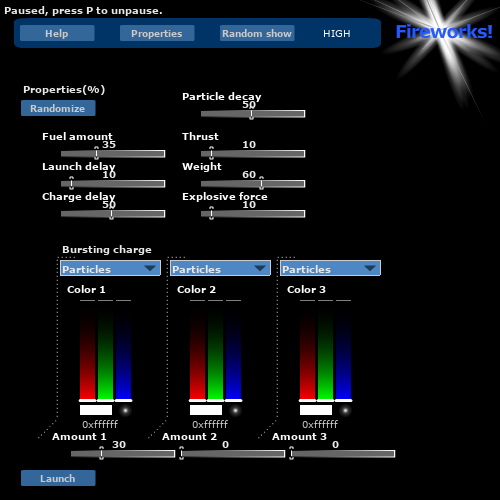Click the Color 3 white swatch

(316, 410)
